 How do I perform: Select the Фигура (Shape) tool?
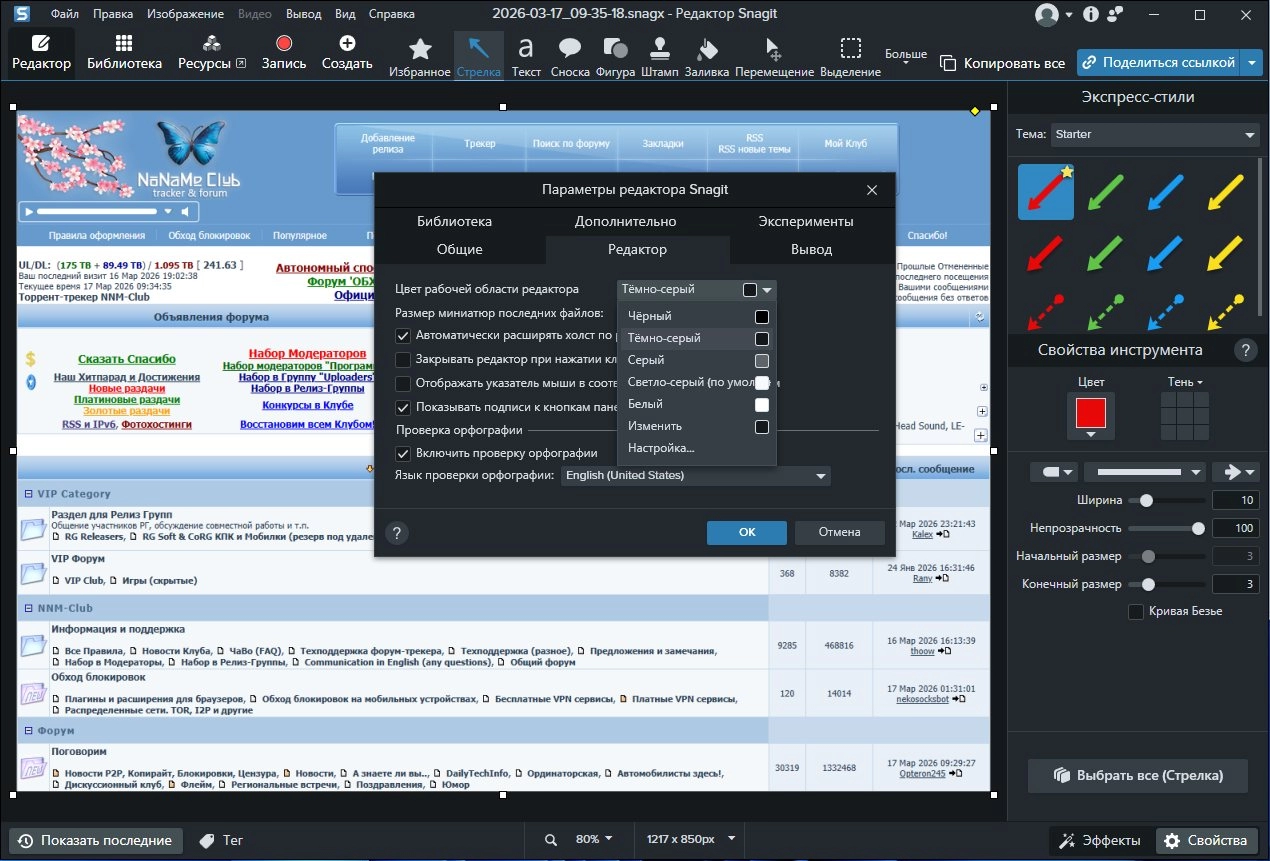(x=616, y=56)
